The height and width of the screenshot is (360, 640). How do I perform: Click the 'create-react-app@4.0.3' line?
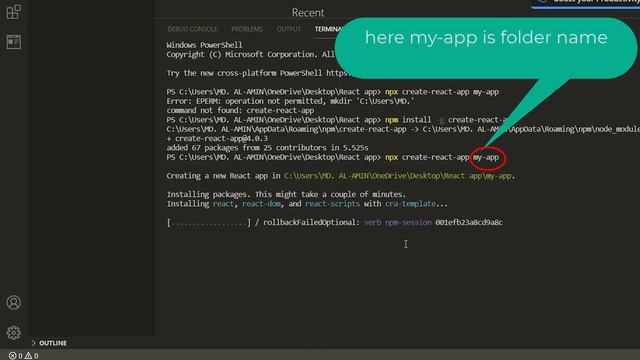pos(217,138)
